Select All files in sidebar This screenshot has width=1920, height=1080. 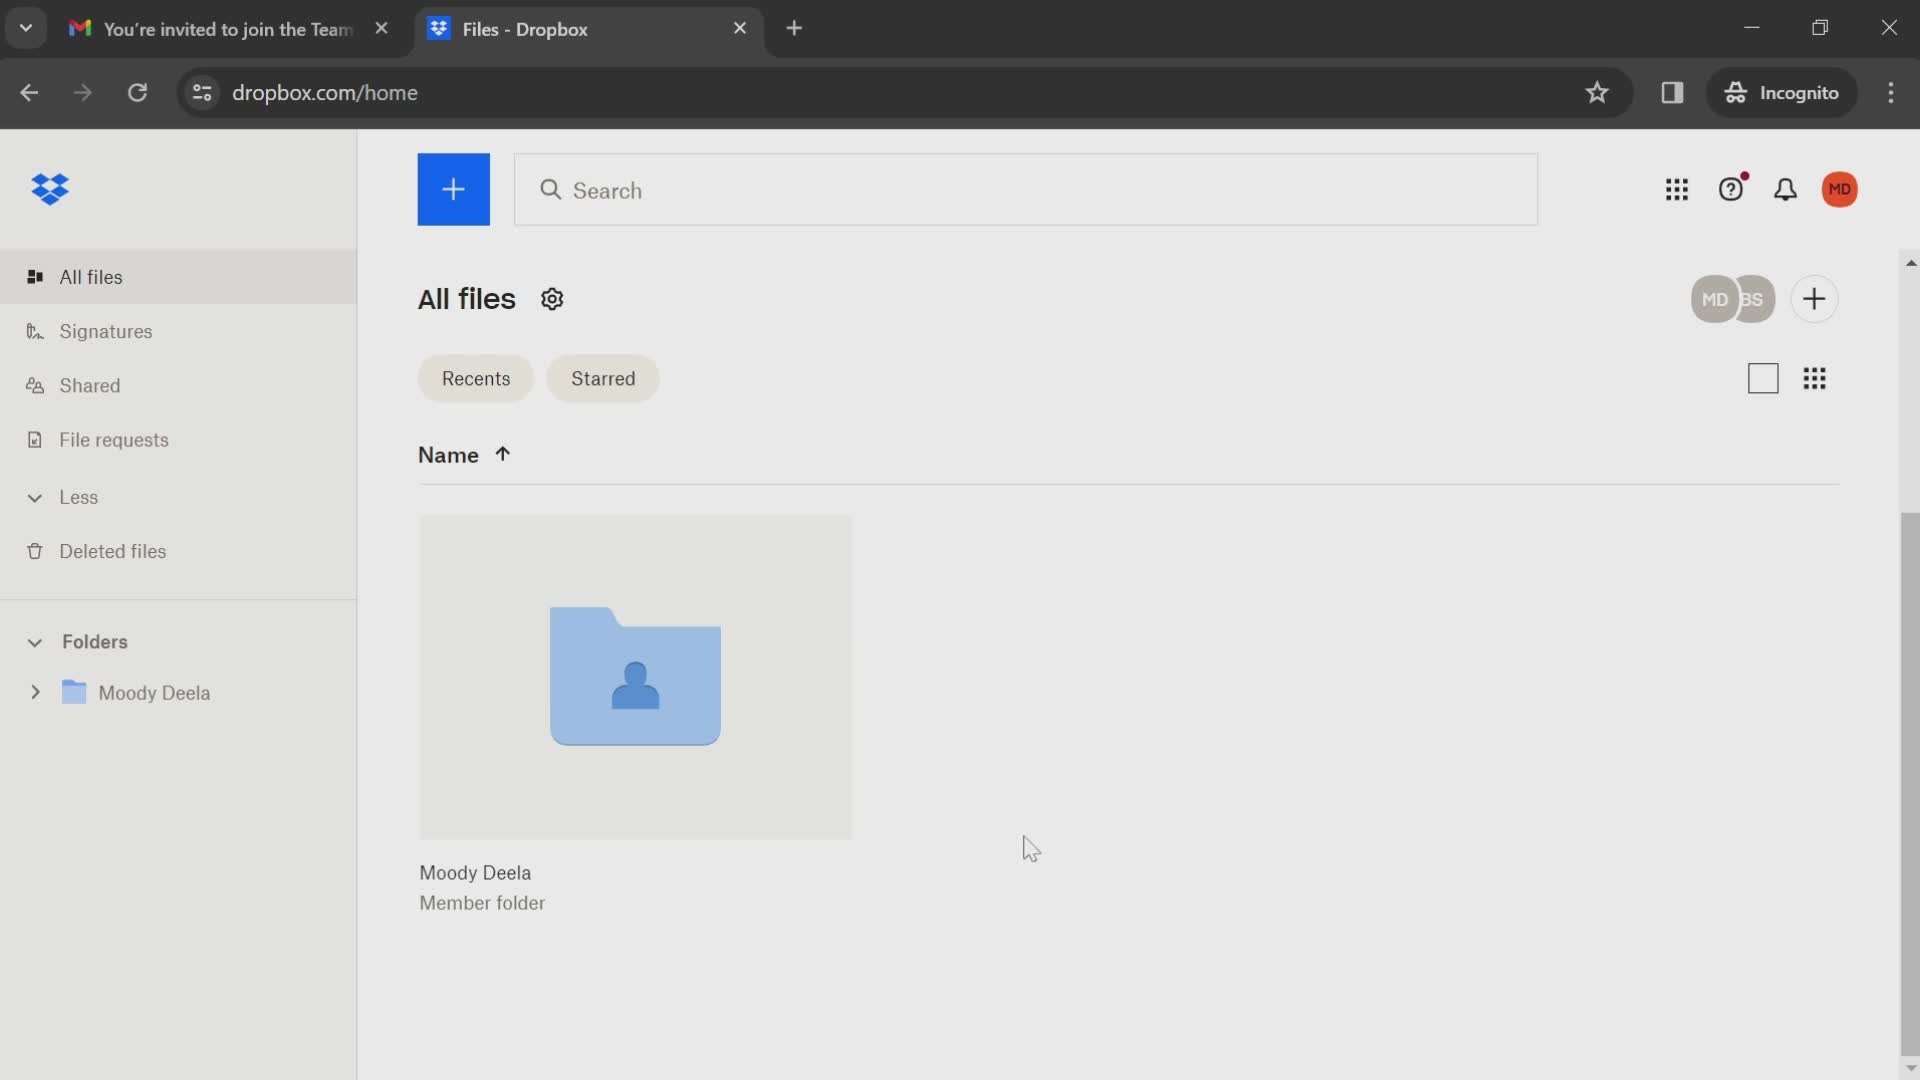pos(178,277)
